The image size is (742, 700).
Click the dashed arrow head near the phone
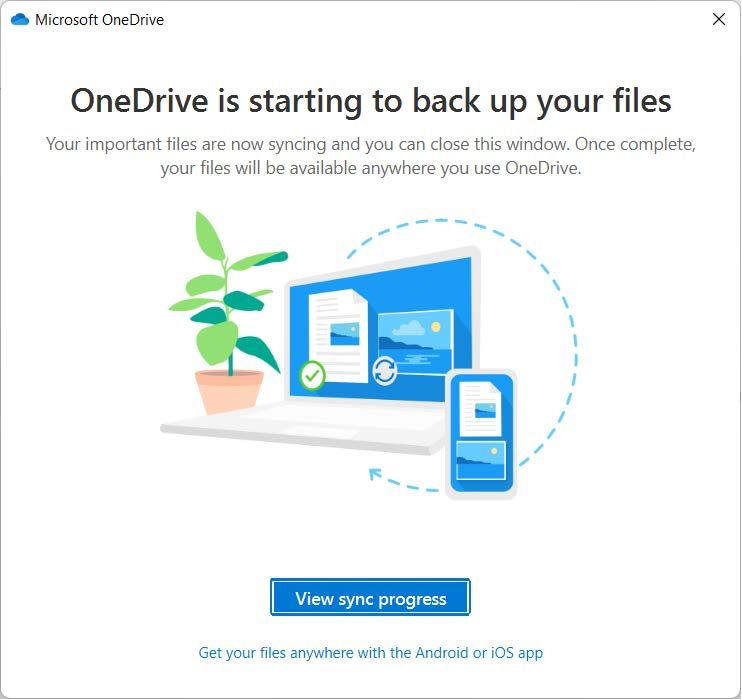375,474
